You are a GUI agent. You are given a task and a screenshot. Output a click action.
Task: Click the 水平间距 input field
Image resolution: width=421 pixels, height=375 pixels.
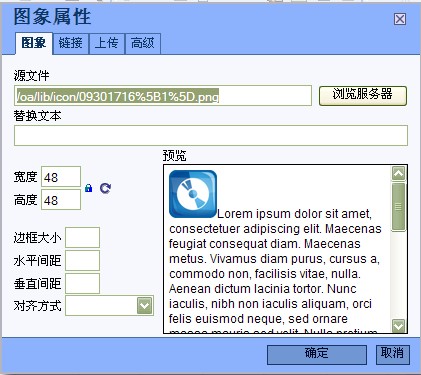click(82, 260)
